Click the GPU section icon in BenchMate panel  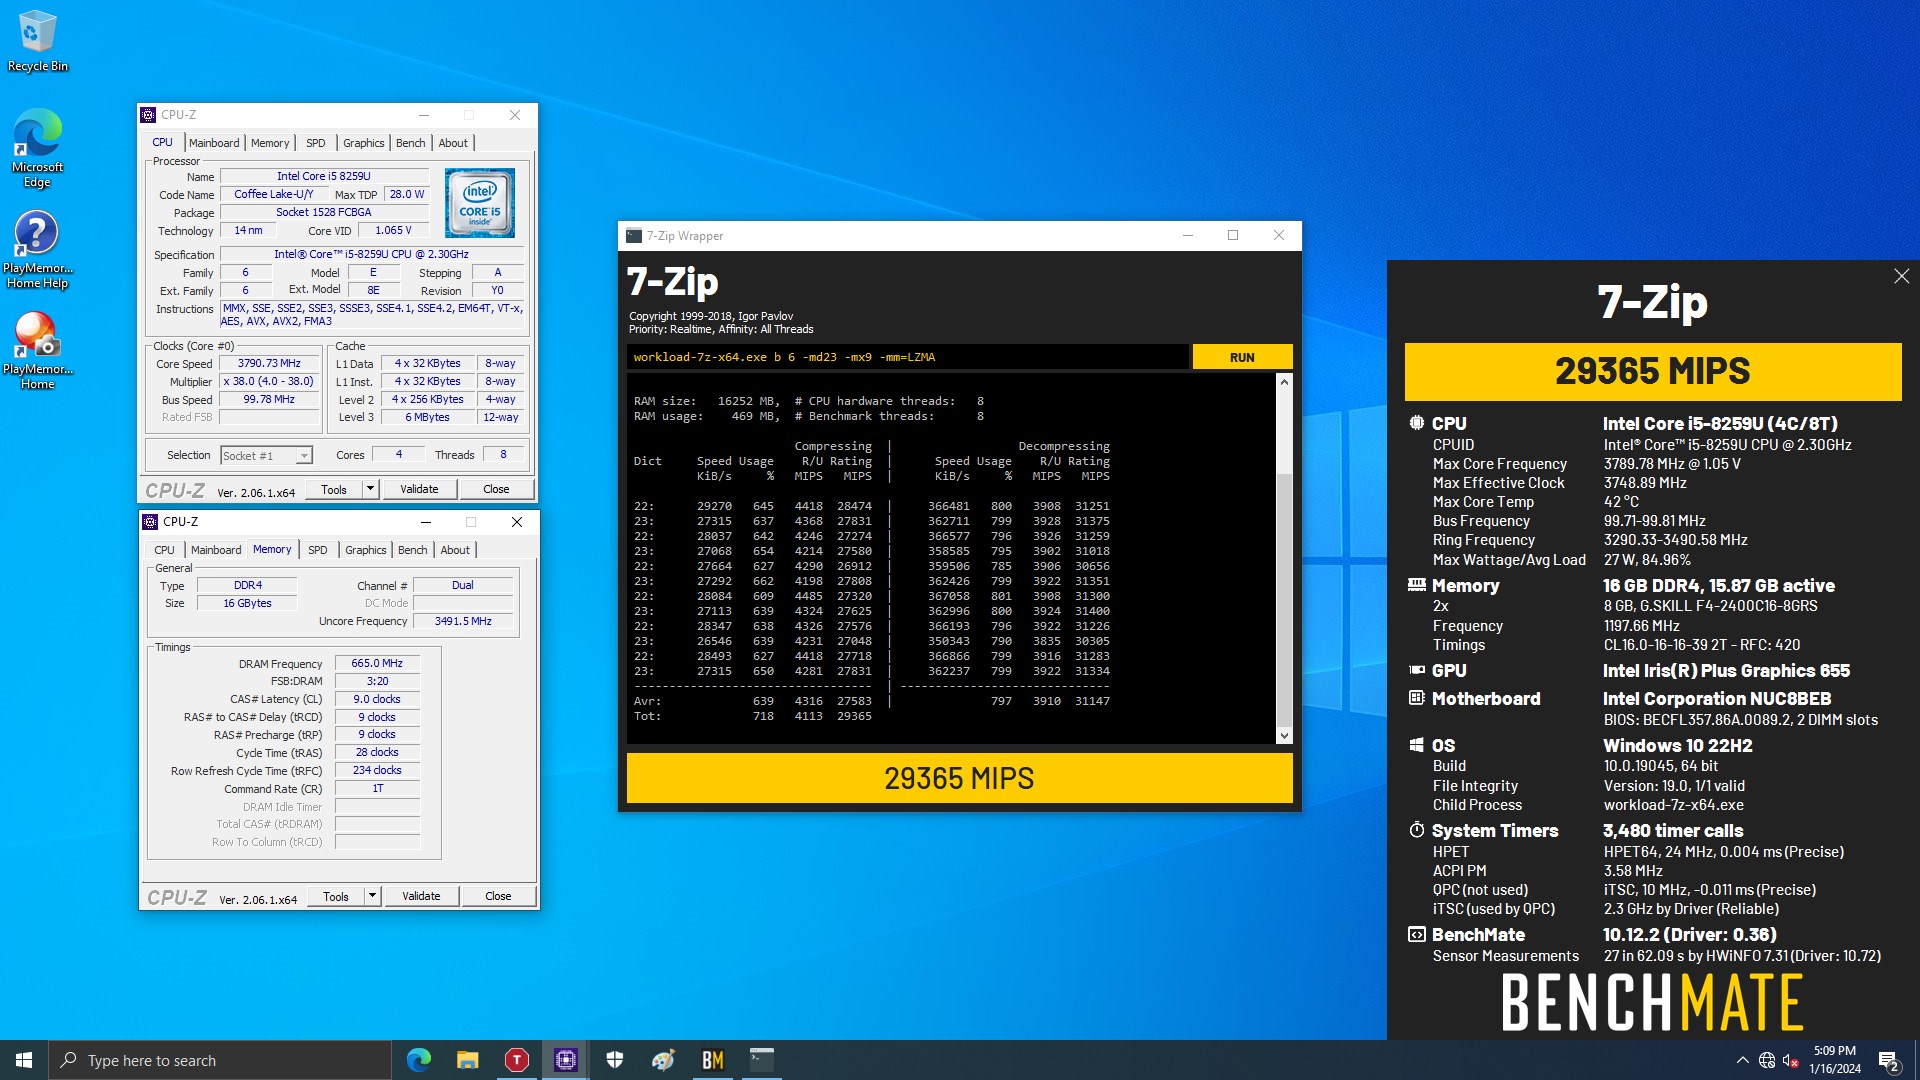pyautogui.click(x=1416, y=670)
